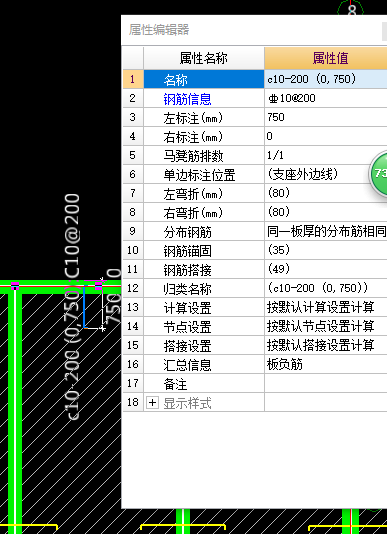This screenshot has height=534, width=387.
Task: Select the 同一板厚的分布筋相同 value
Action: 326,232
